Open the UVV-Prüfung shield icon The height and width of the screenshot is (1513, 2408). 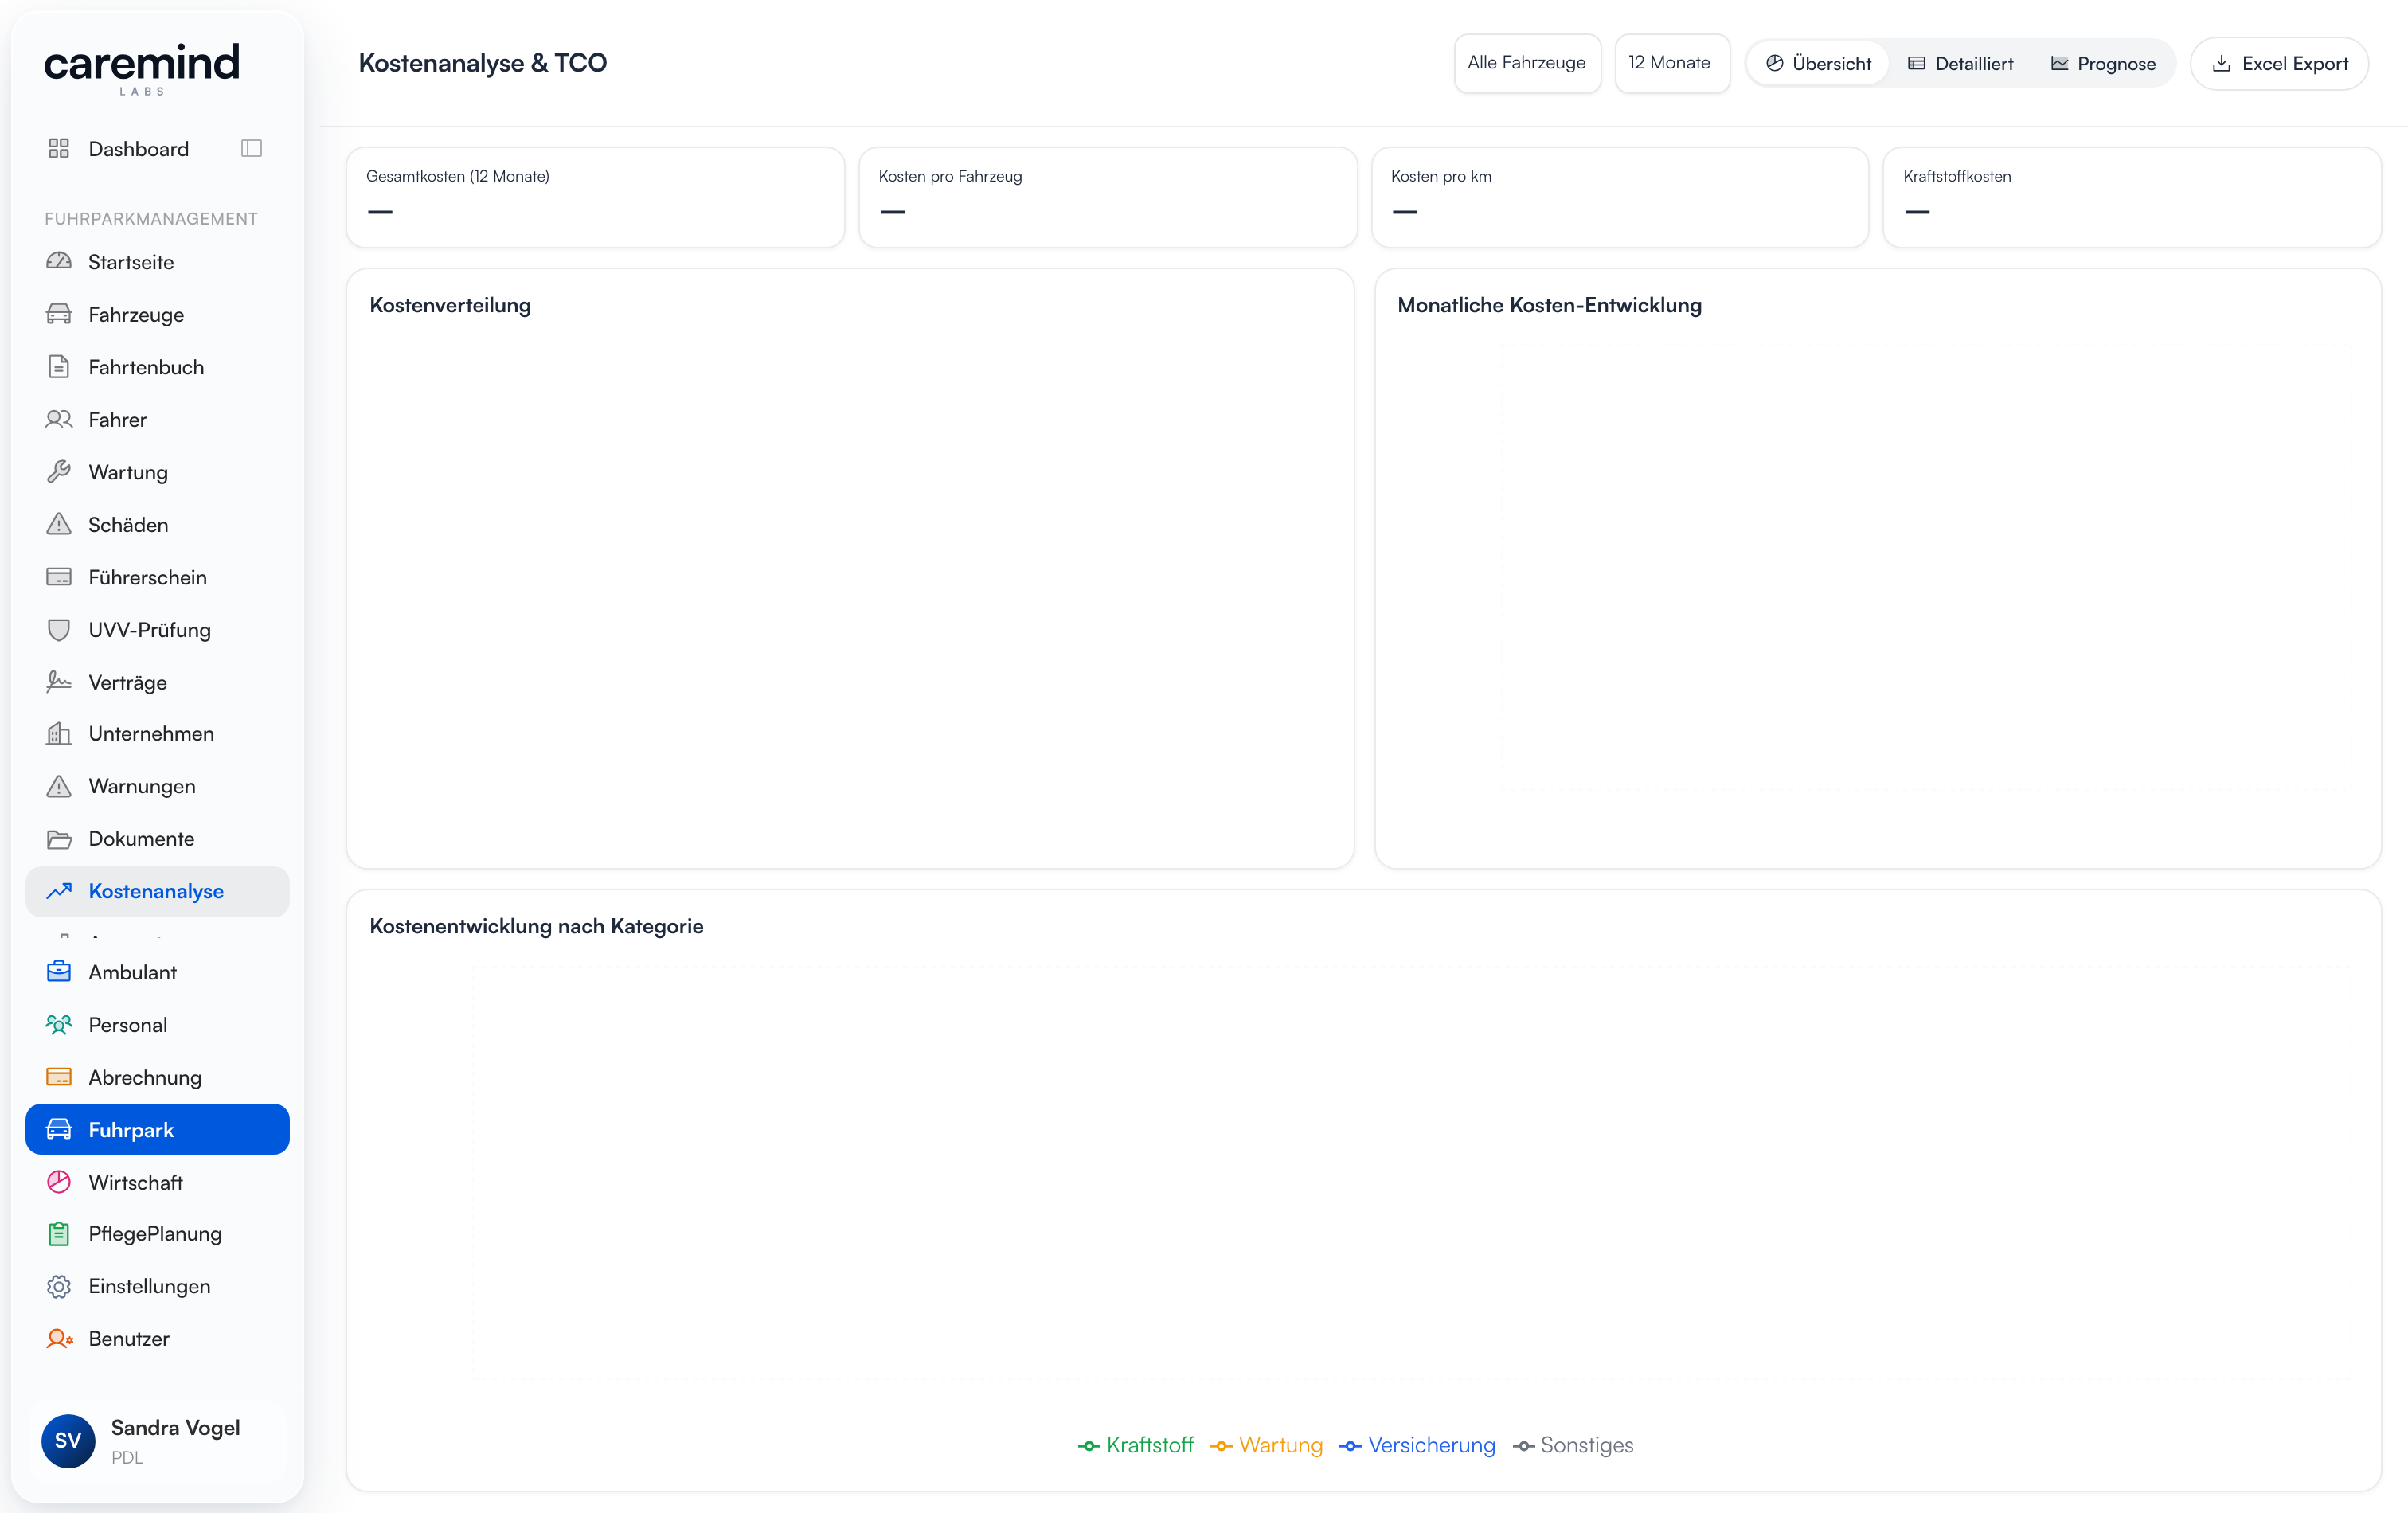coord(59,629)
